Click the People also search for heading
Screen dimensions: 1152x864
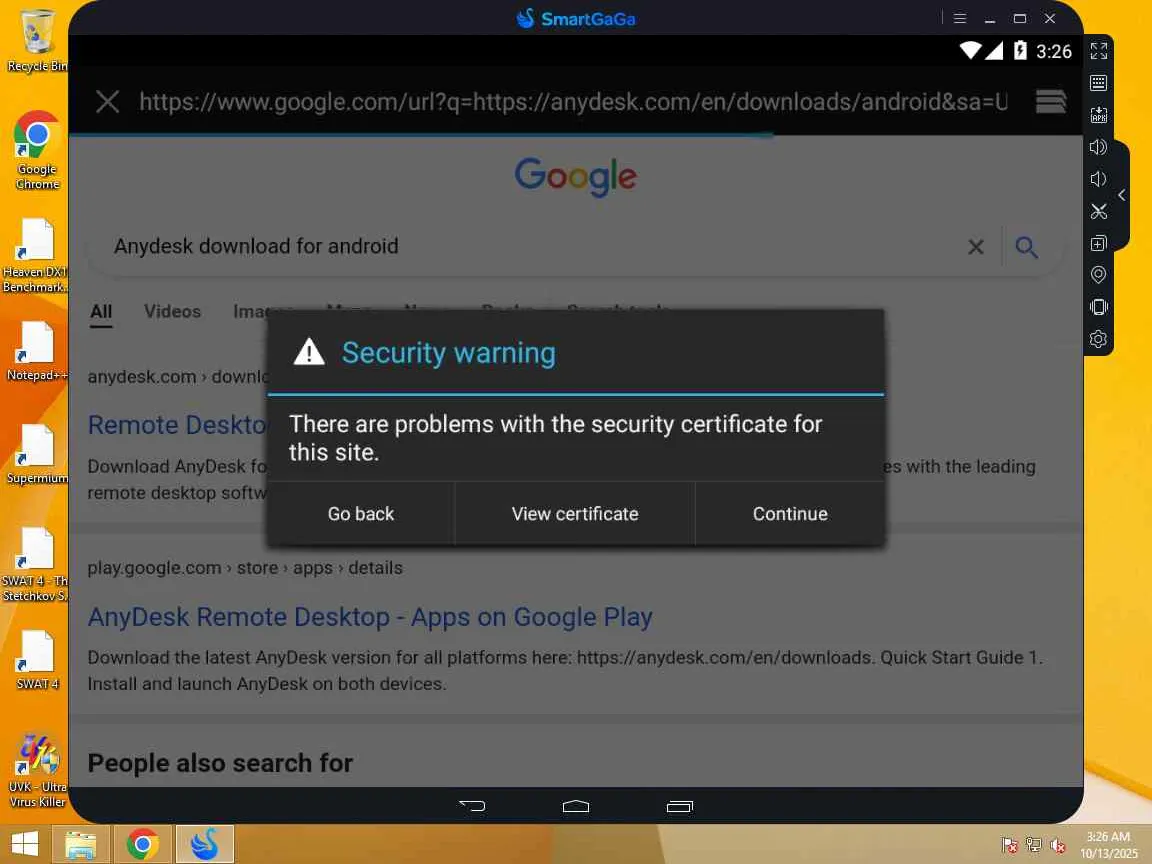[x=220, y=763]
